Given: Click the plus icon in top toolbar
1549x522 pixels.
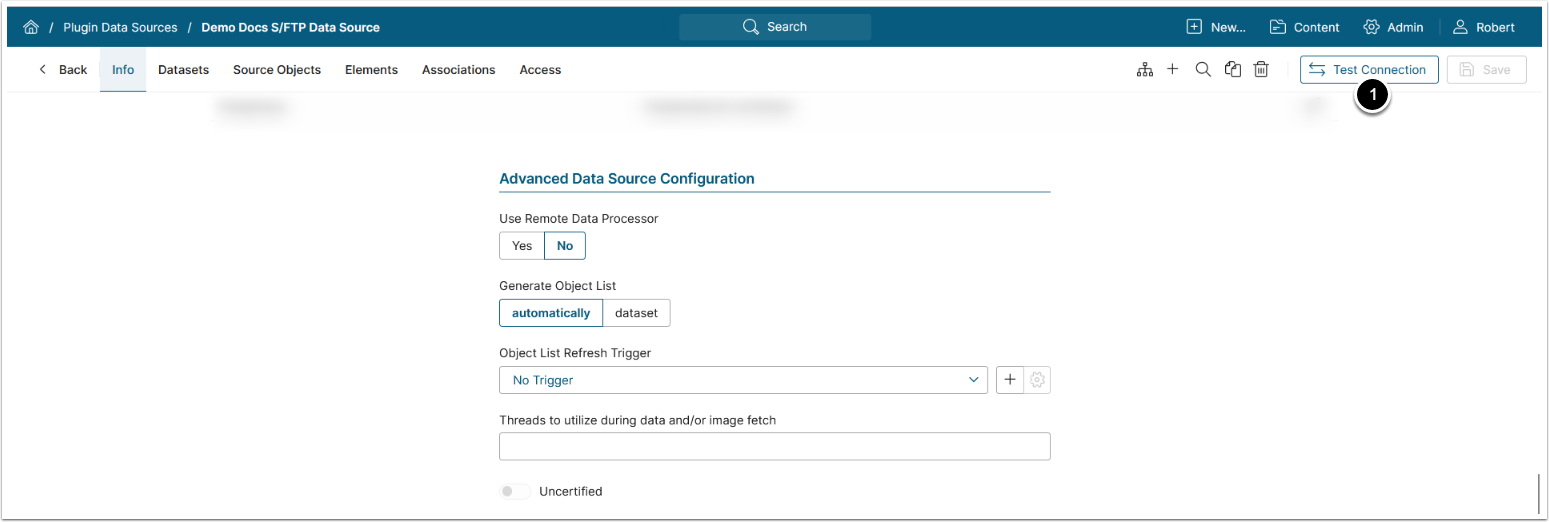Looking at the screenshot, I should pyautogui.click(x=1173, y=70).
